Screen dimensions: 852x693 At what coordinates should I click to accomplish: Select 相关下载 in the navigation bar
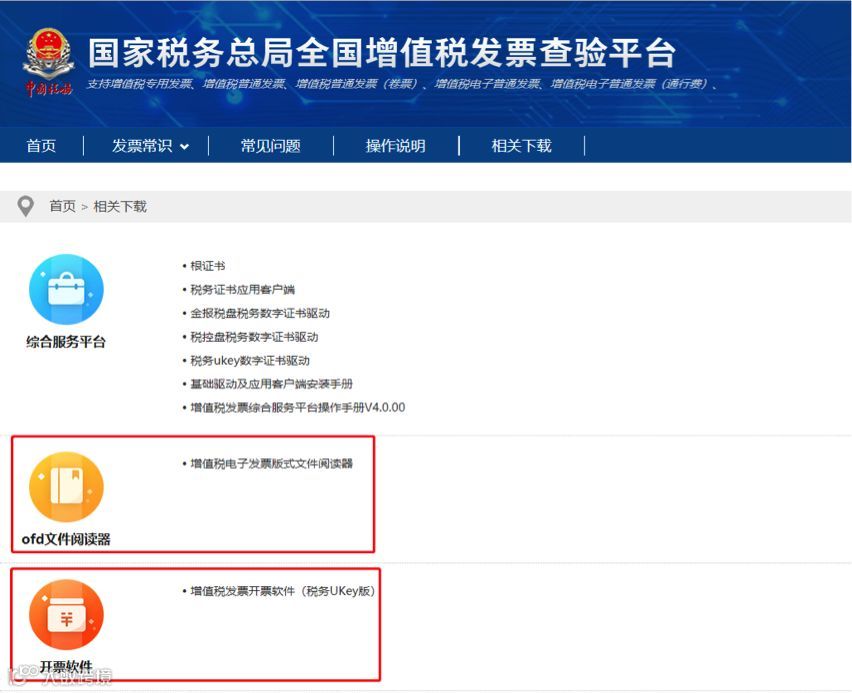click(x=522, y=146)
